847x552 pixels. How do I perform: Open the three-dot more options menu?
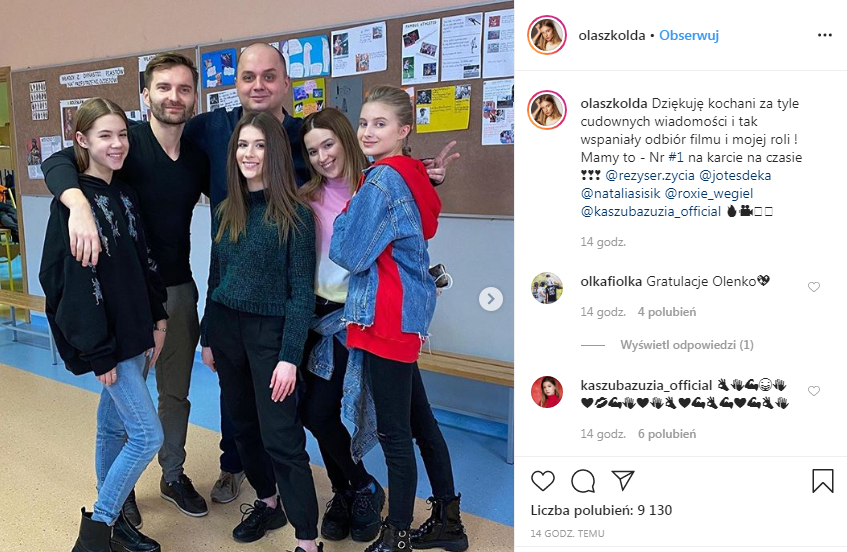[825, 35]
